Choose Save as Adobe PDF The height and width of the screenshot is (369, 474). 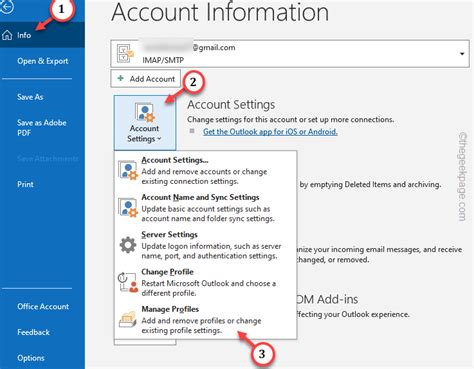pos(42,128)
